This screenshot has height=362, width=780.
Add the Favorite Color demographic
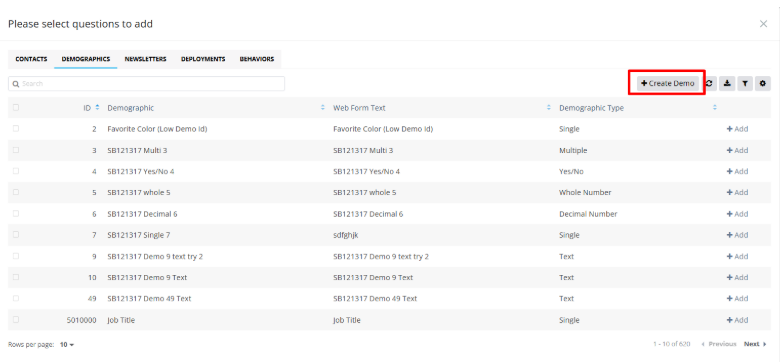pyautogui.click(x=737, y=129)
